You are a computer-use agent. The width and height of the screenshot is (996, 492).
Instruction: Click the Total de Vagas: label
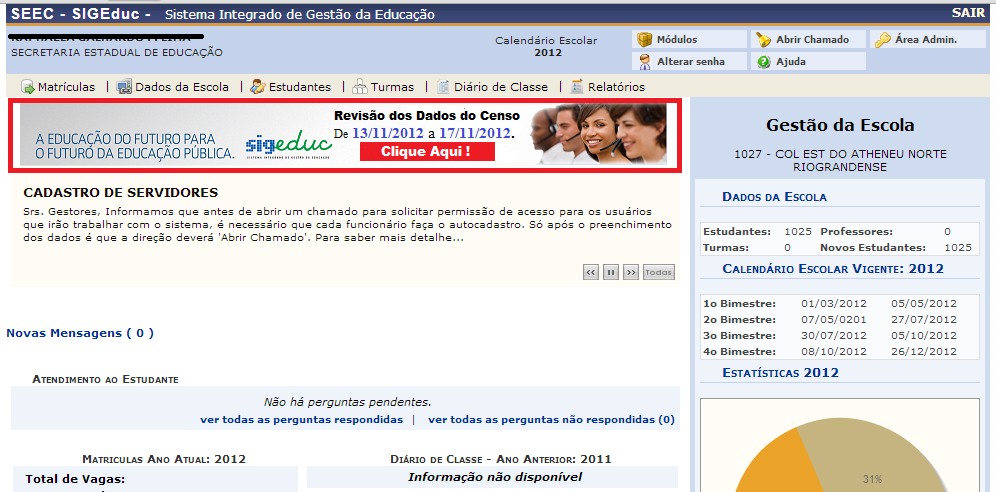(75, 479)
